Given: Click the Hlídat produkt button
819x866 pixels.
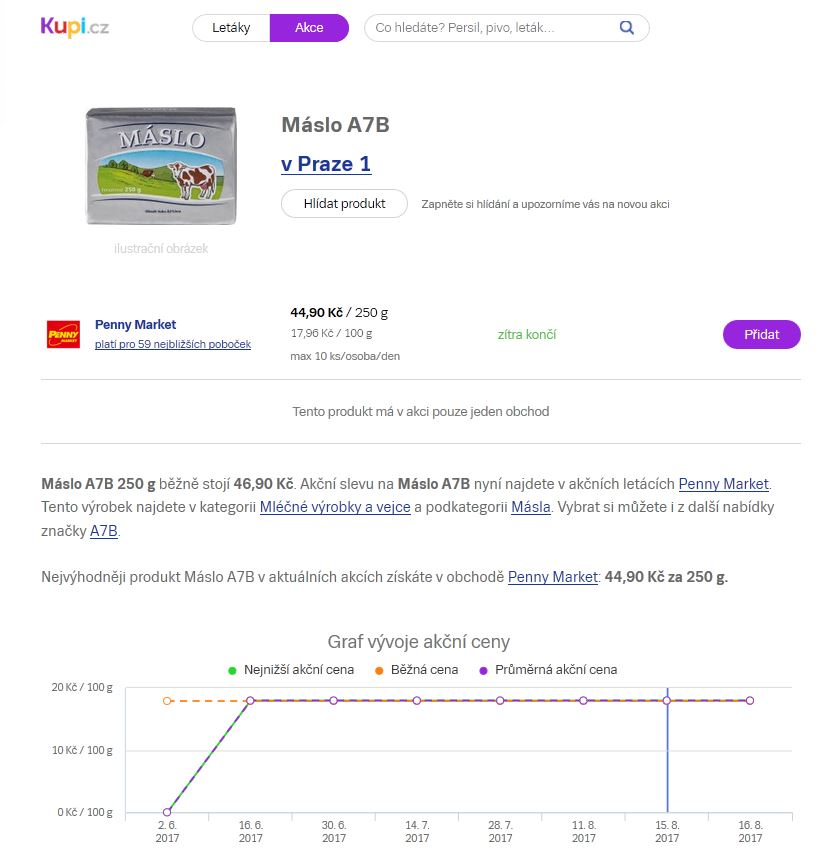Looking at the screenshot, I should (x=344, y=204).
